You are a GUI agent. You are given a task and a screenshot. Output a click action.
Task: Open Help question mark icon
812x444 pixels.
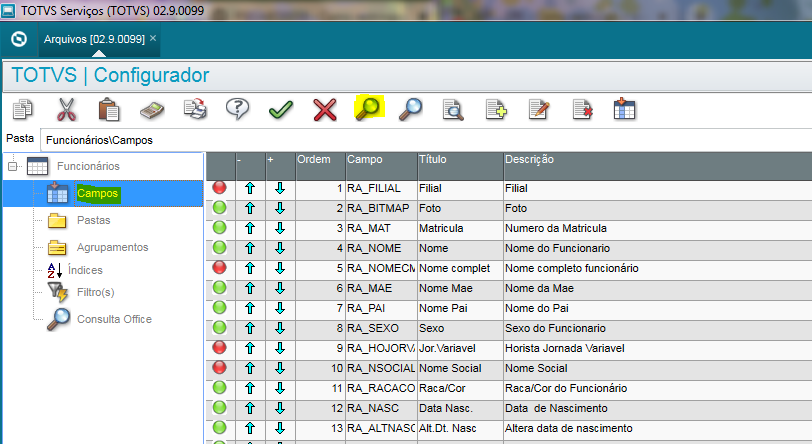pos(238,109)
